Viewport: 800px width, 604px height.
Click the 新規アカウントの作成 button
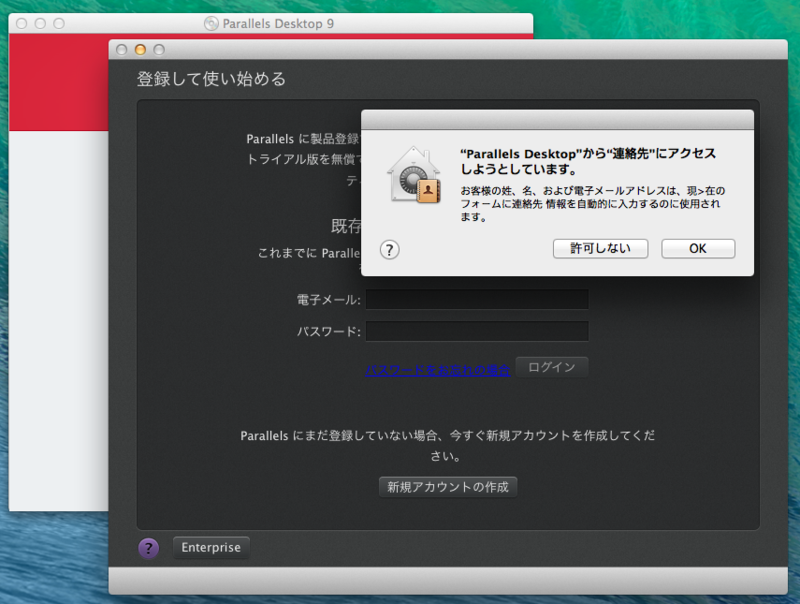(x=446, y=487)
